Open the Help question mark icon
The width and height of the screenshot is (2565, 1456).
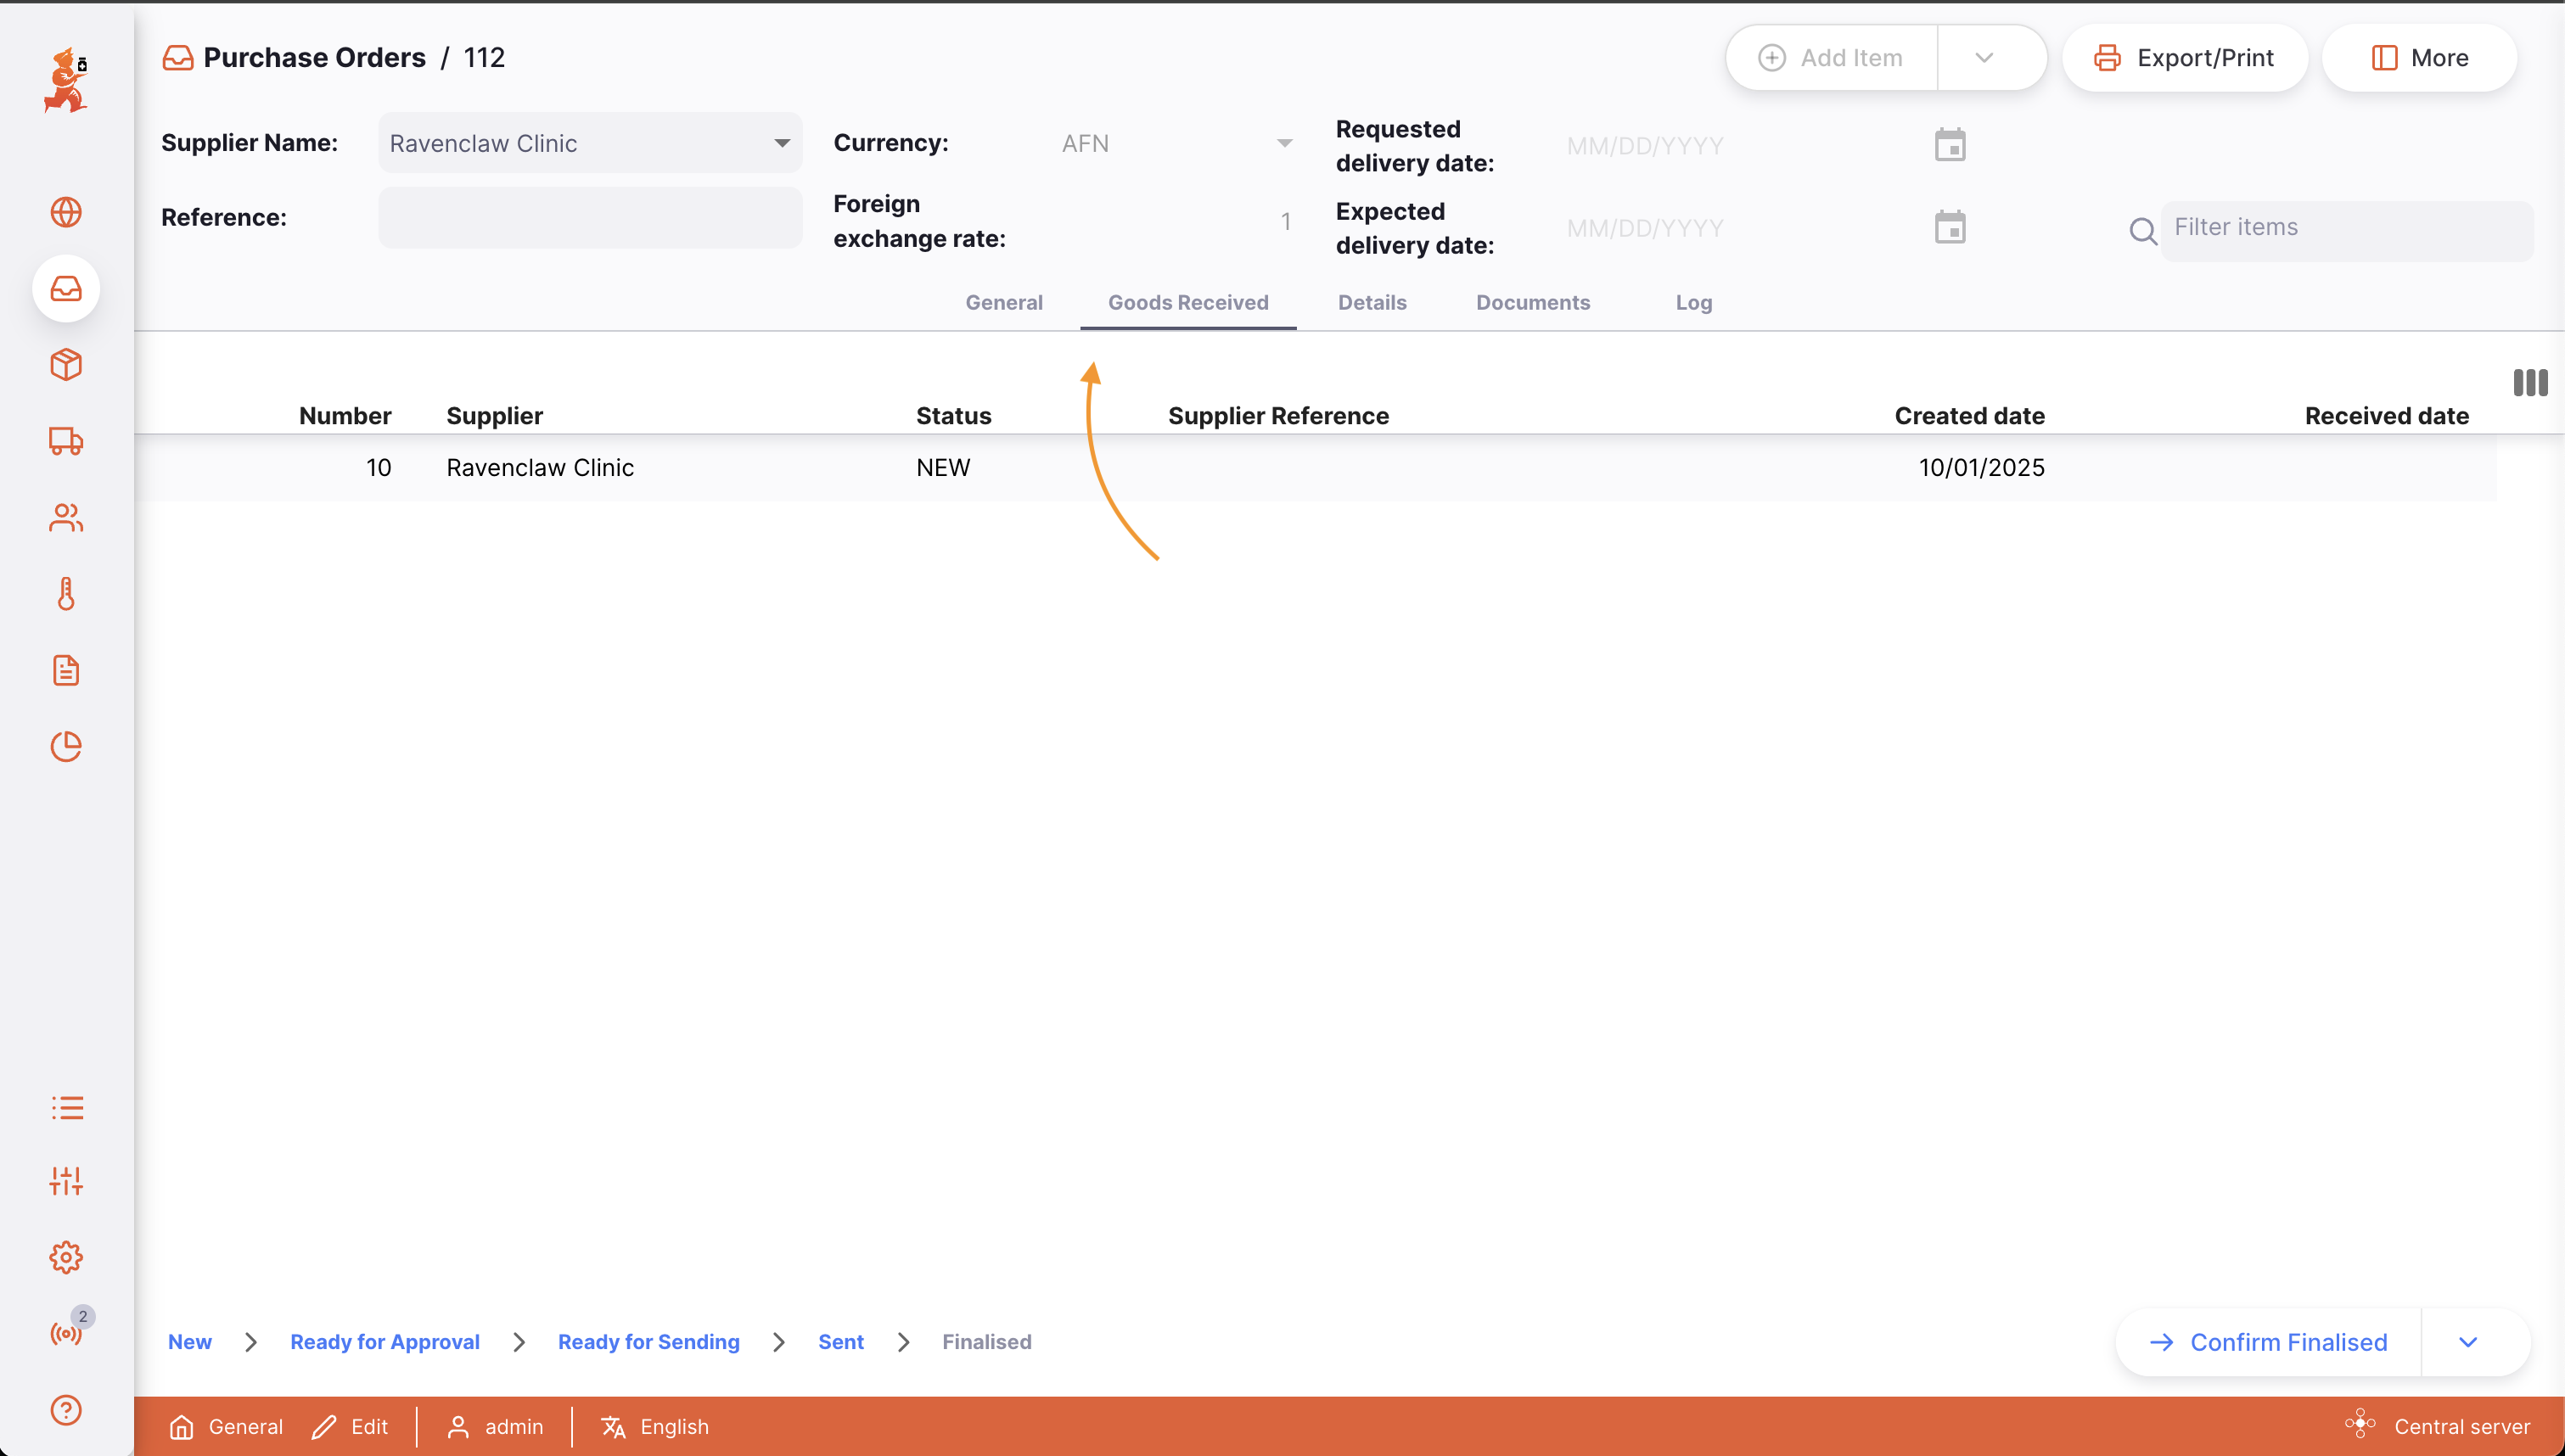pyautogui.click(x=66, y=1410)
